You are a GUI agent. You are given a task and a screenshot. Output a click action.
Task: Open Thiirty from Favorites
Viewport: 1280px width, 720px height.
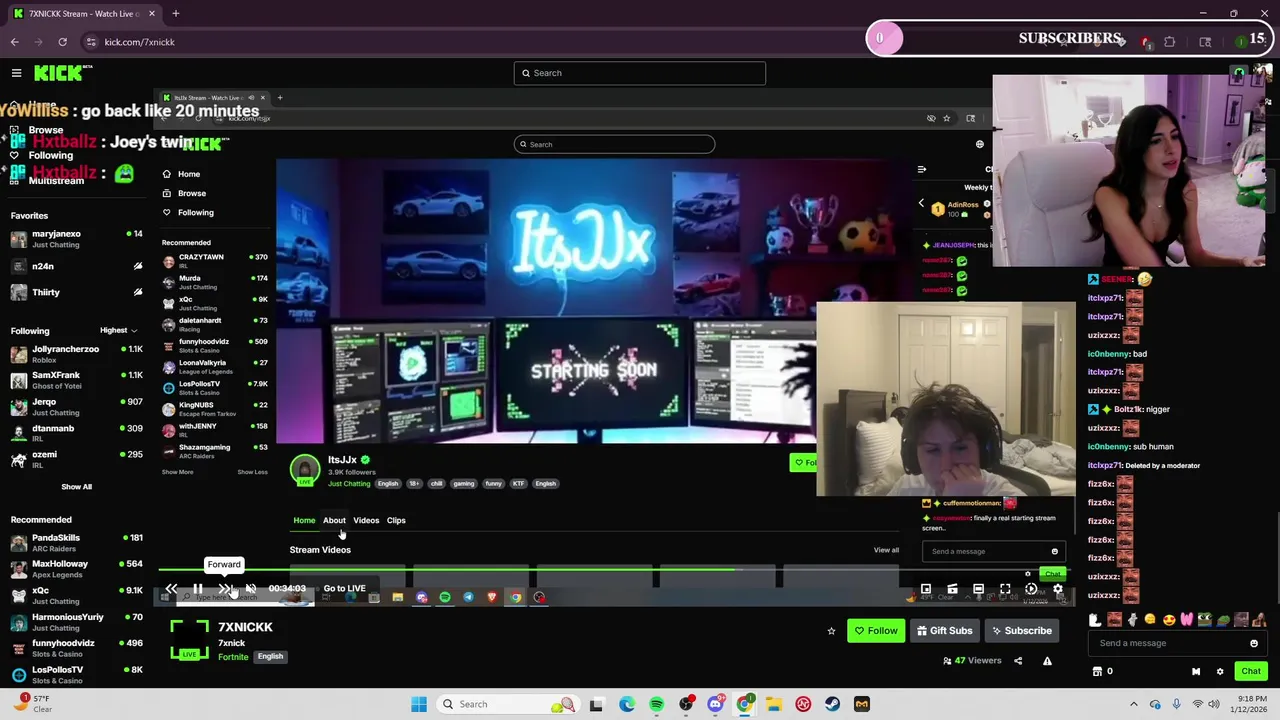point(75,292)
